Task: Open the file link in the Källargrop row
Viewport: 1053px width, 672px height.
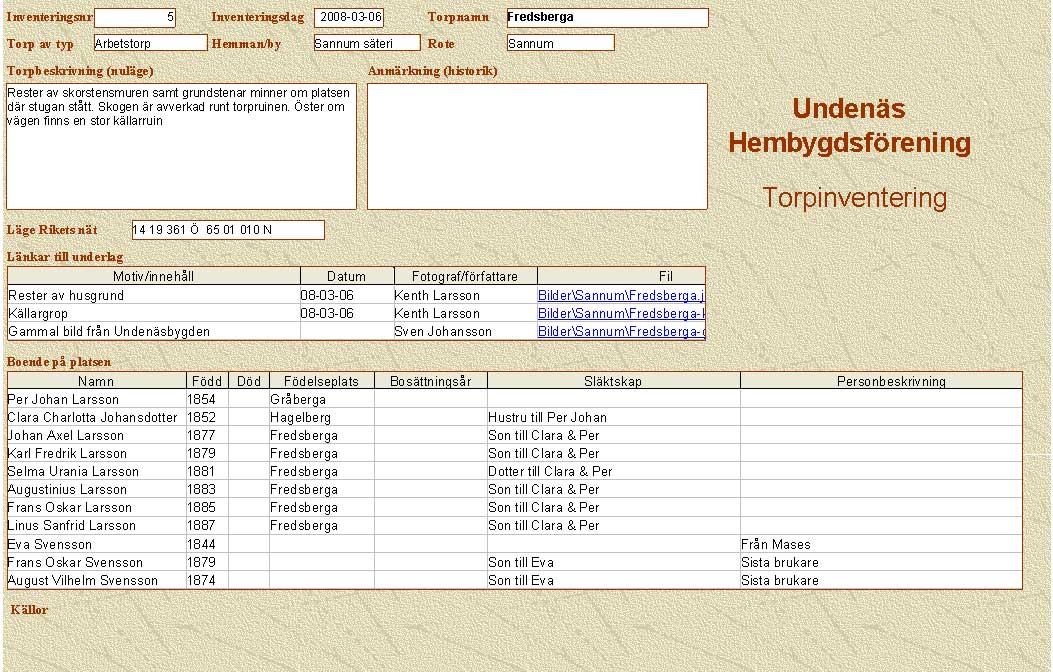Action: 621,314
